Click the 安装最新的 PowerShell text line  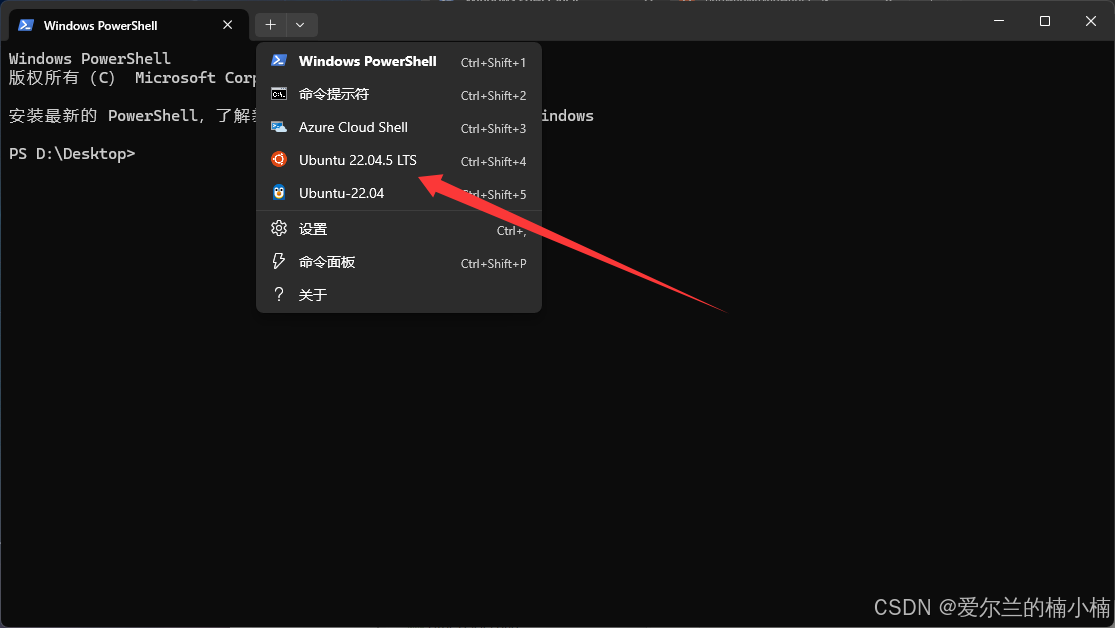pos(132,115)
